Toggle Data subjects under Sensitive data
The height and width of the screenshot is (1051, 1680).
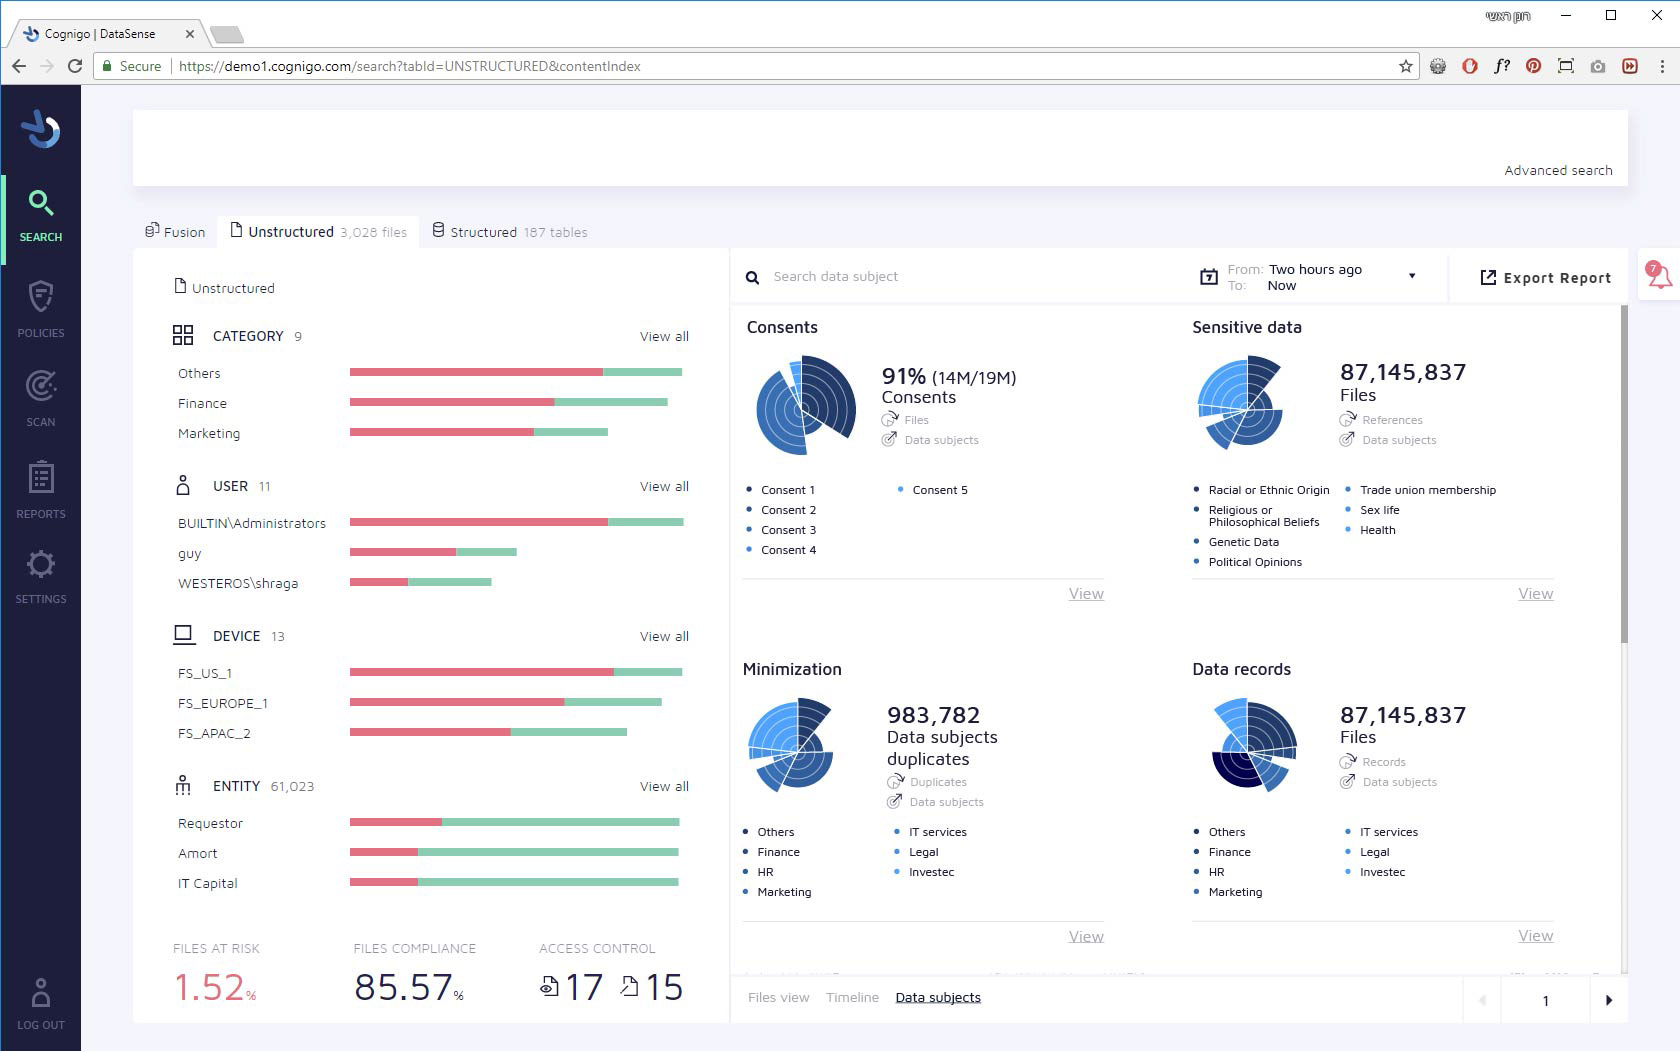1388,440
